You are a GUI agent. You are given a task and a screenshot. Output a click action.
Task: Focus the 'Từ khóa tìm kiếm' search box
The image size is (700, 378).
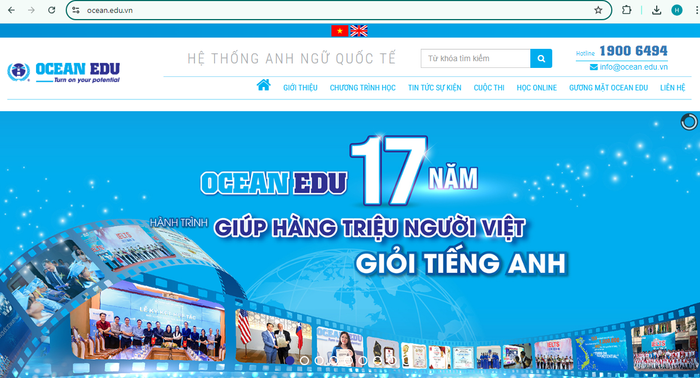(x=475, y=58)
